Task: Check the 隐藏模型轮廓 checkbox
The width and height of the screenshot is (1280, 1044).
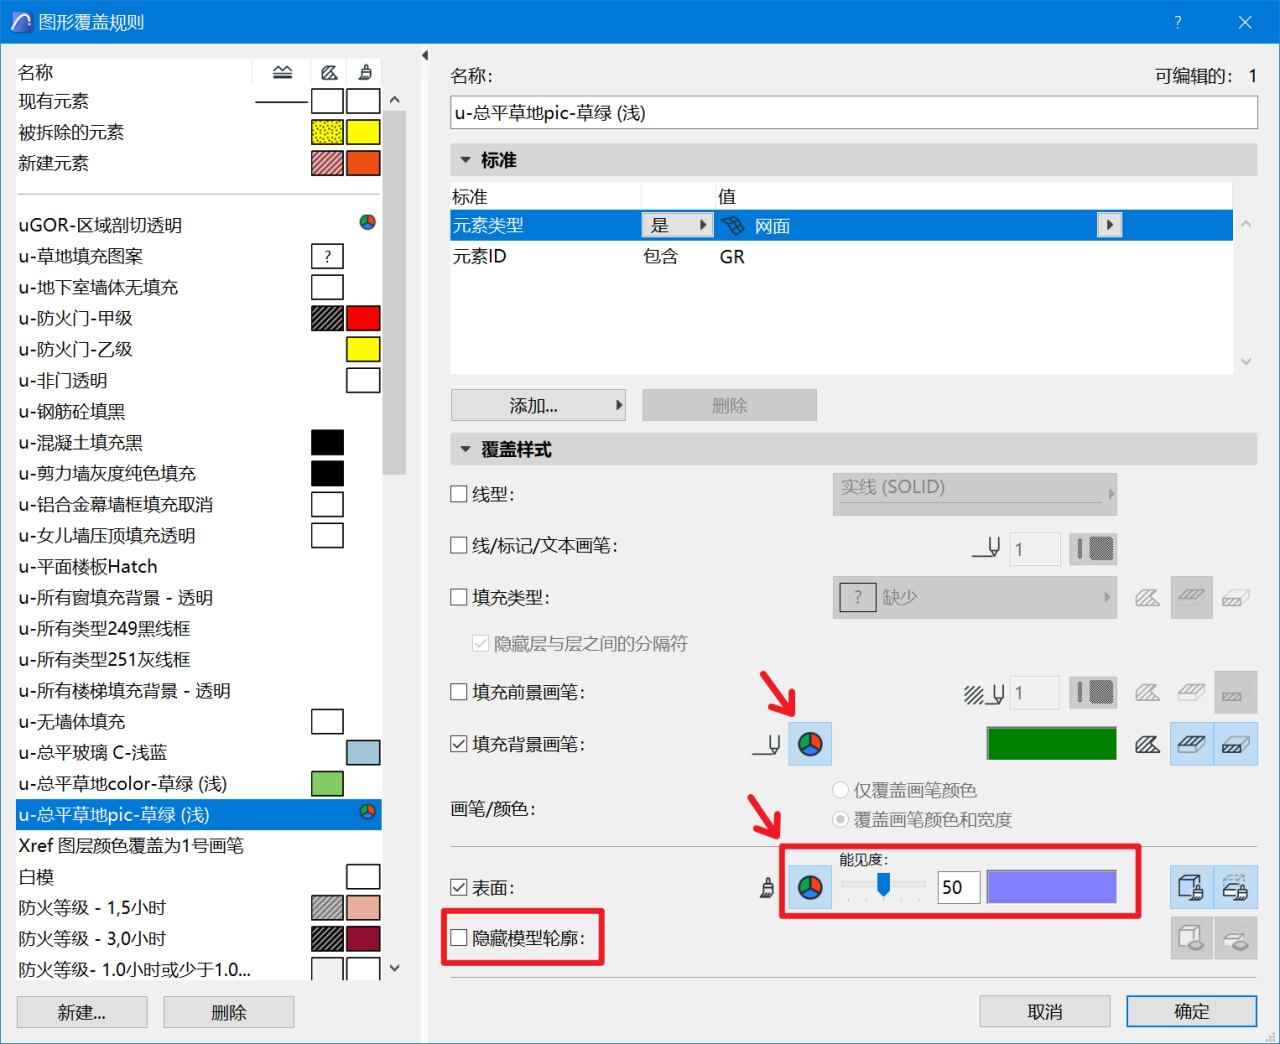Action: click(461, 937)
